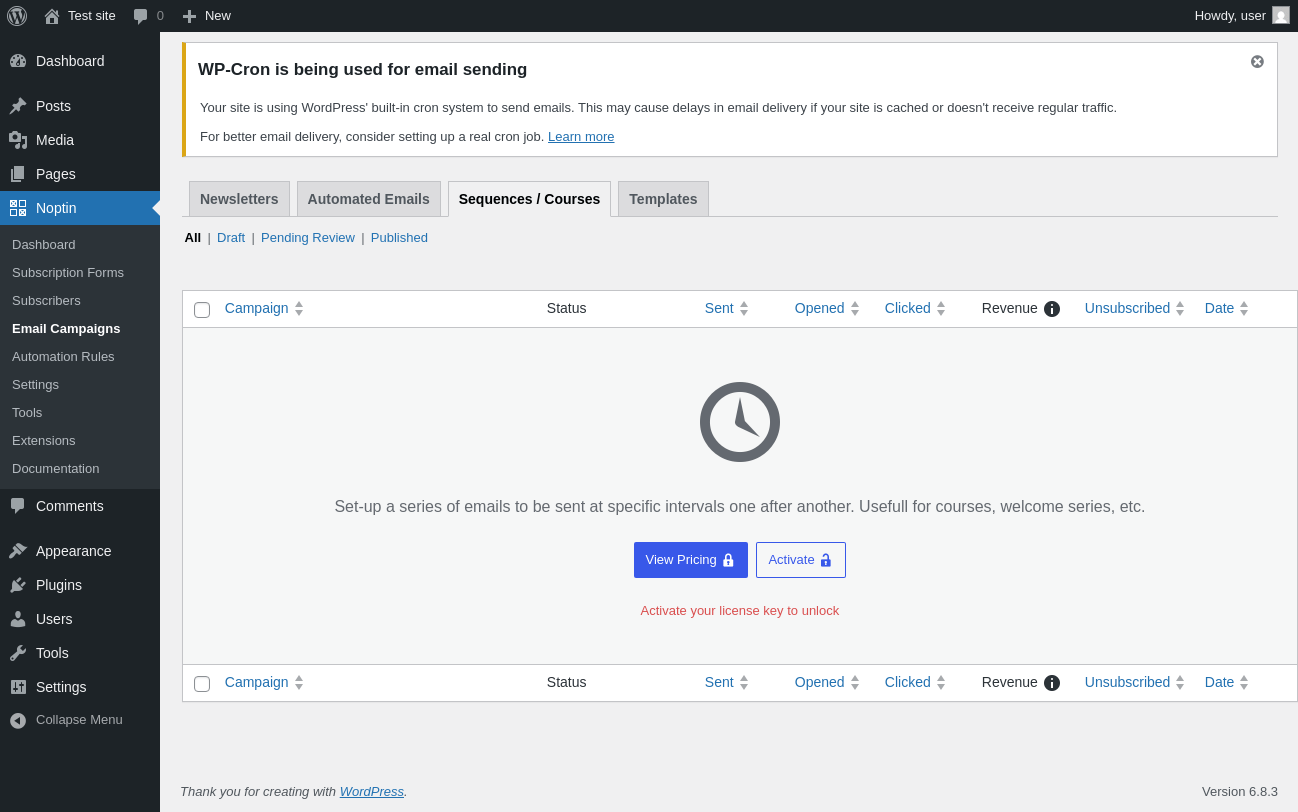Sort by Campaign using the bottom header arrows

coord(299,683)
